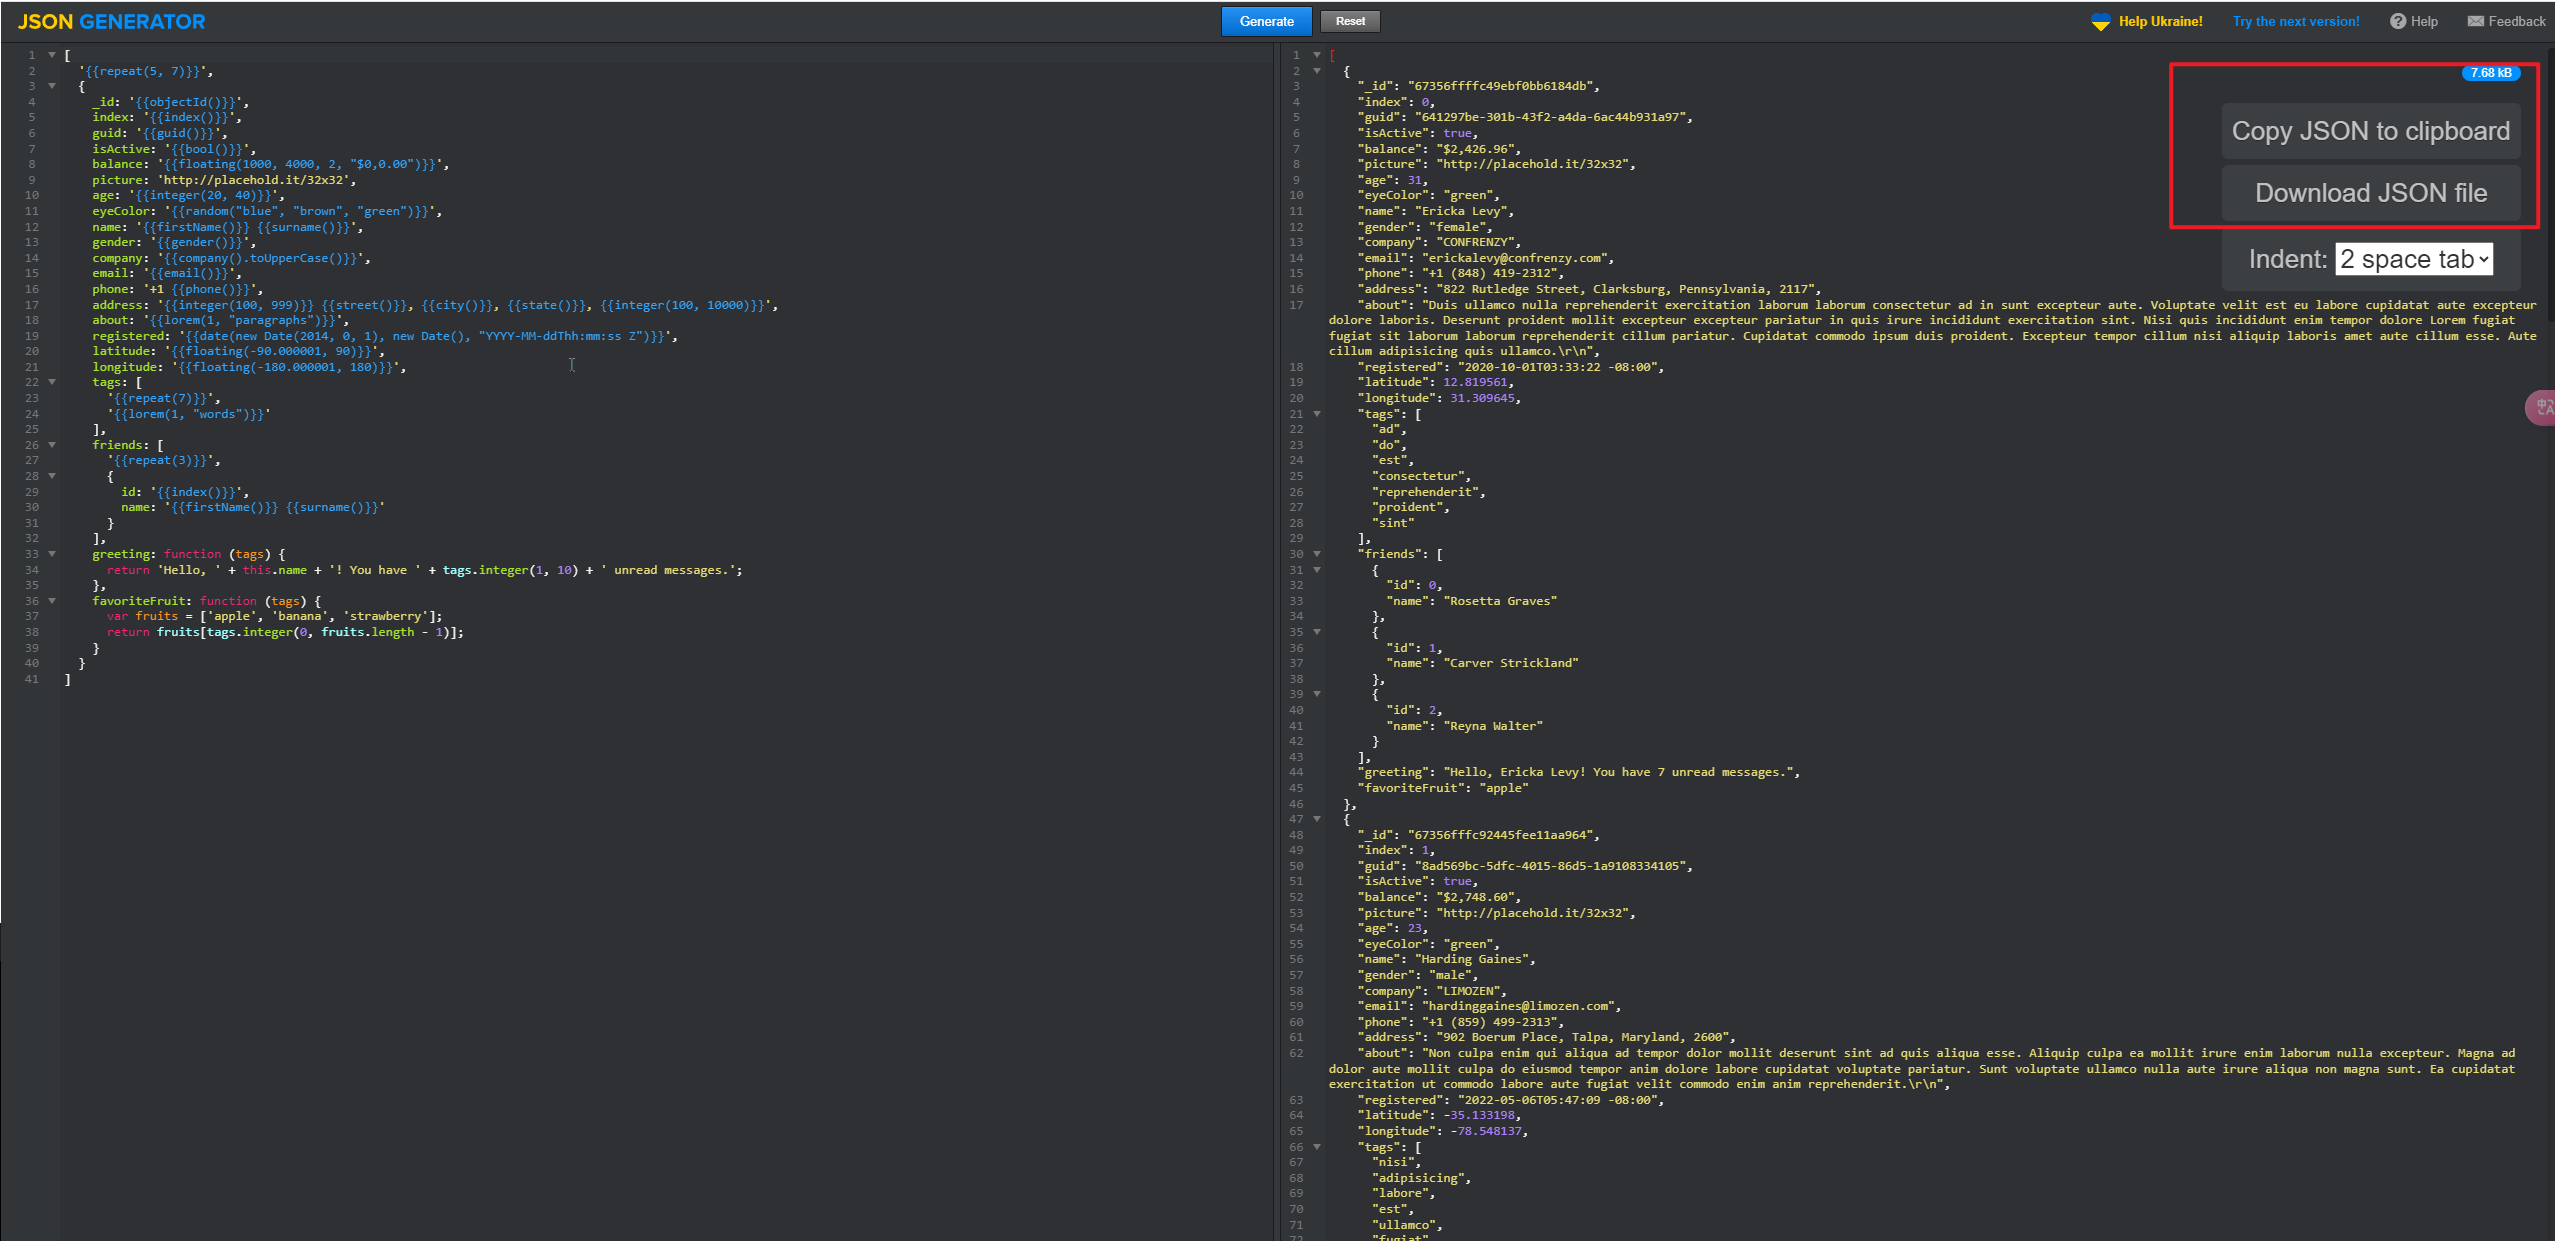
Task: Collapse the favoriteFruit function fold arrow
Action: tap(52, 601)
